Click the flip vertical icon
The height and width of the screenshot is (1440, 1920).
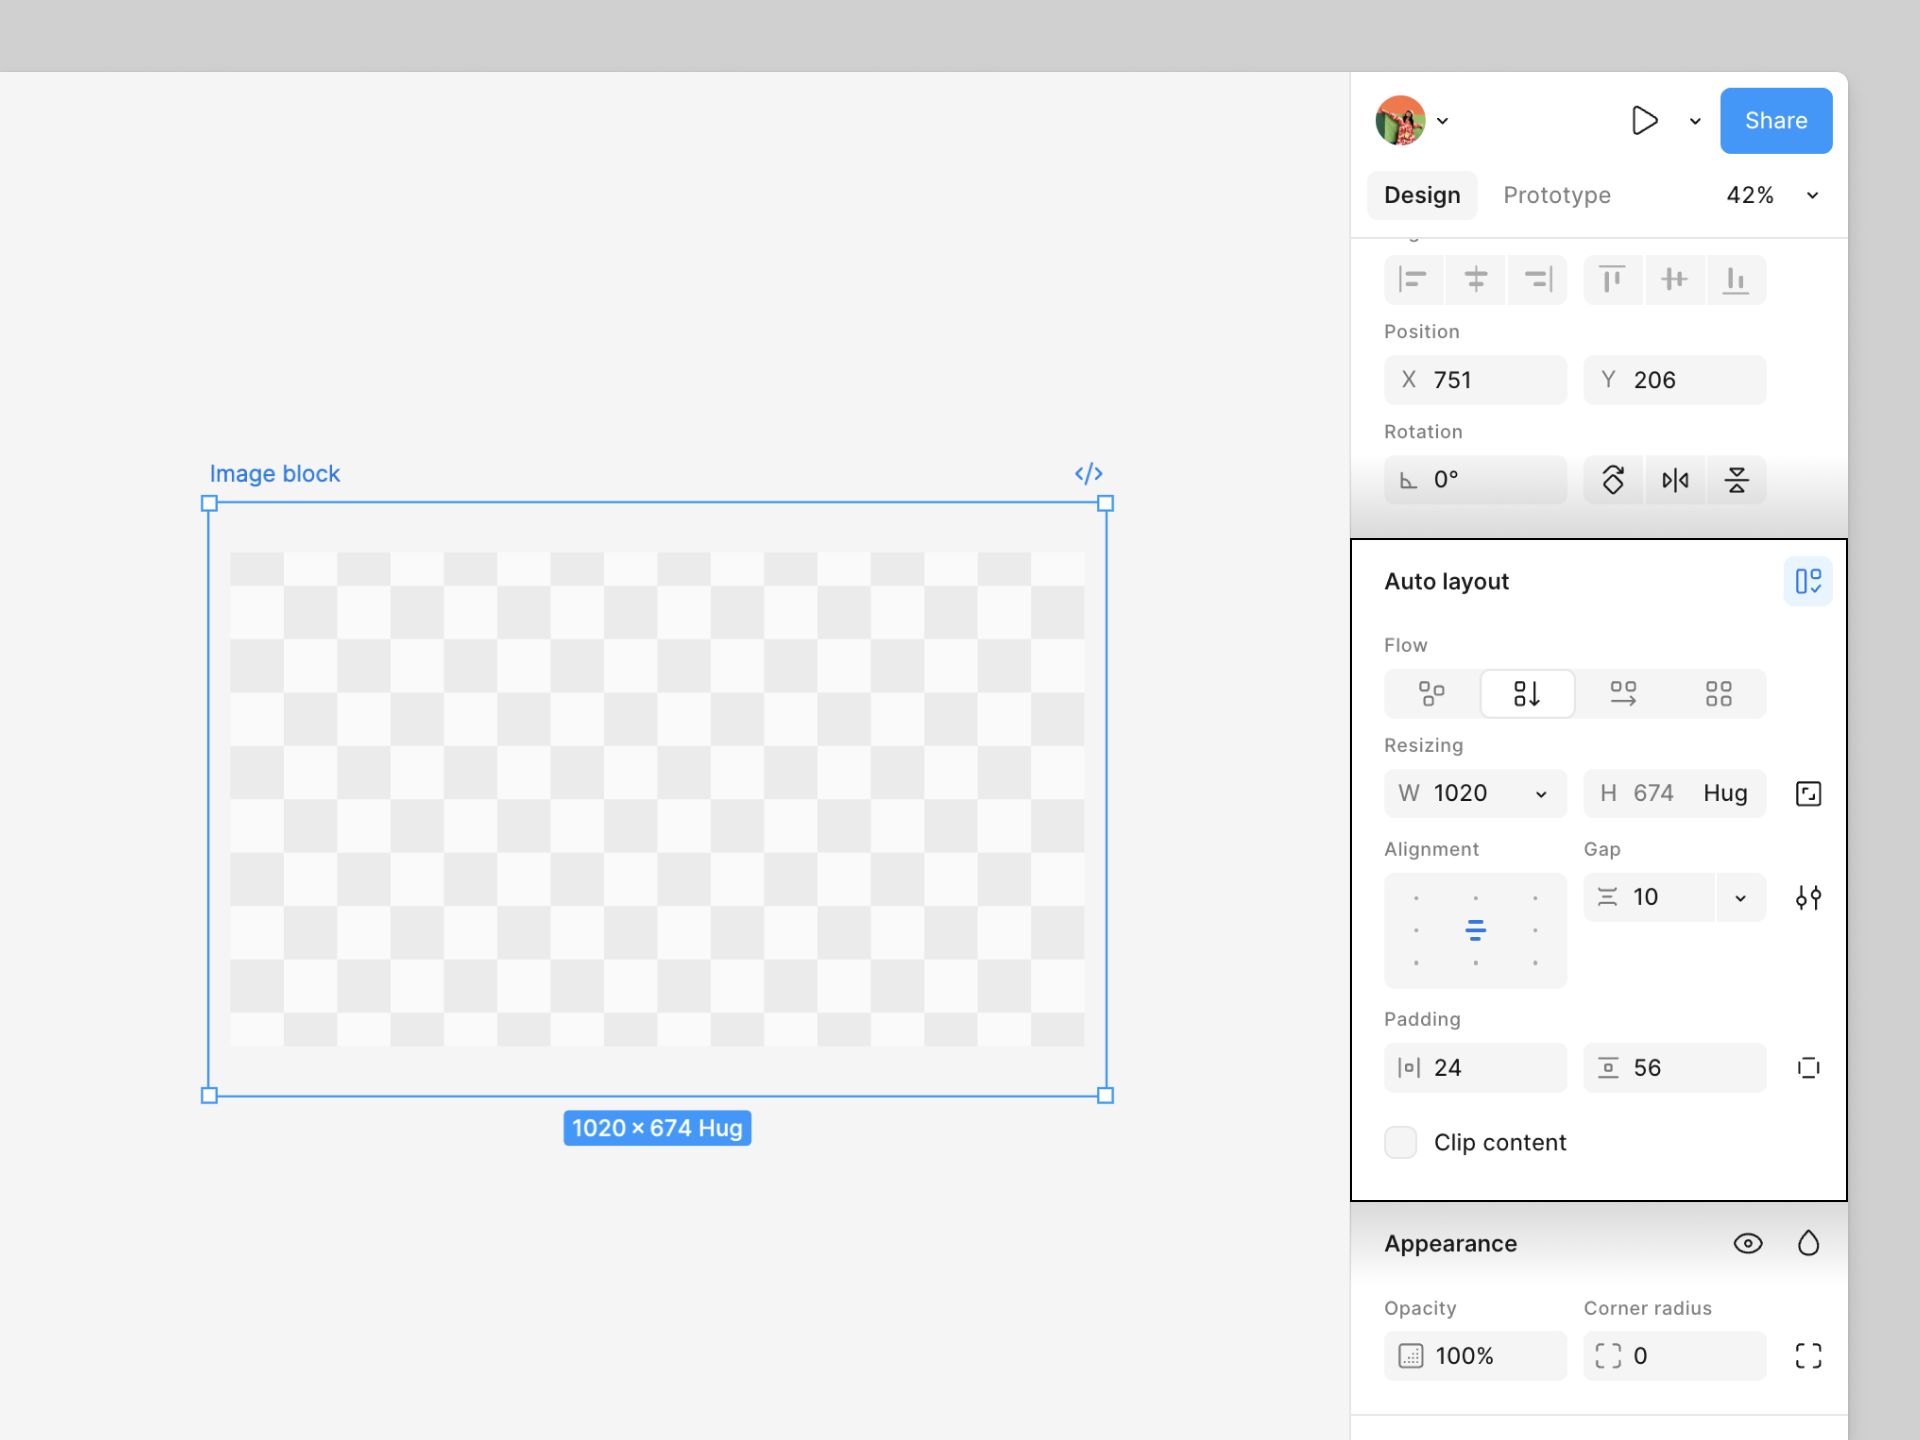point(1736,480)
